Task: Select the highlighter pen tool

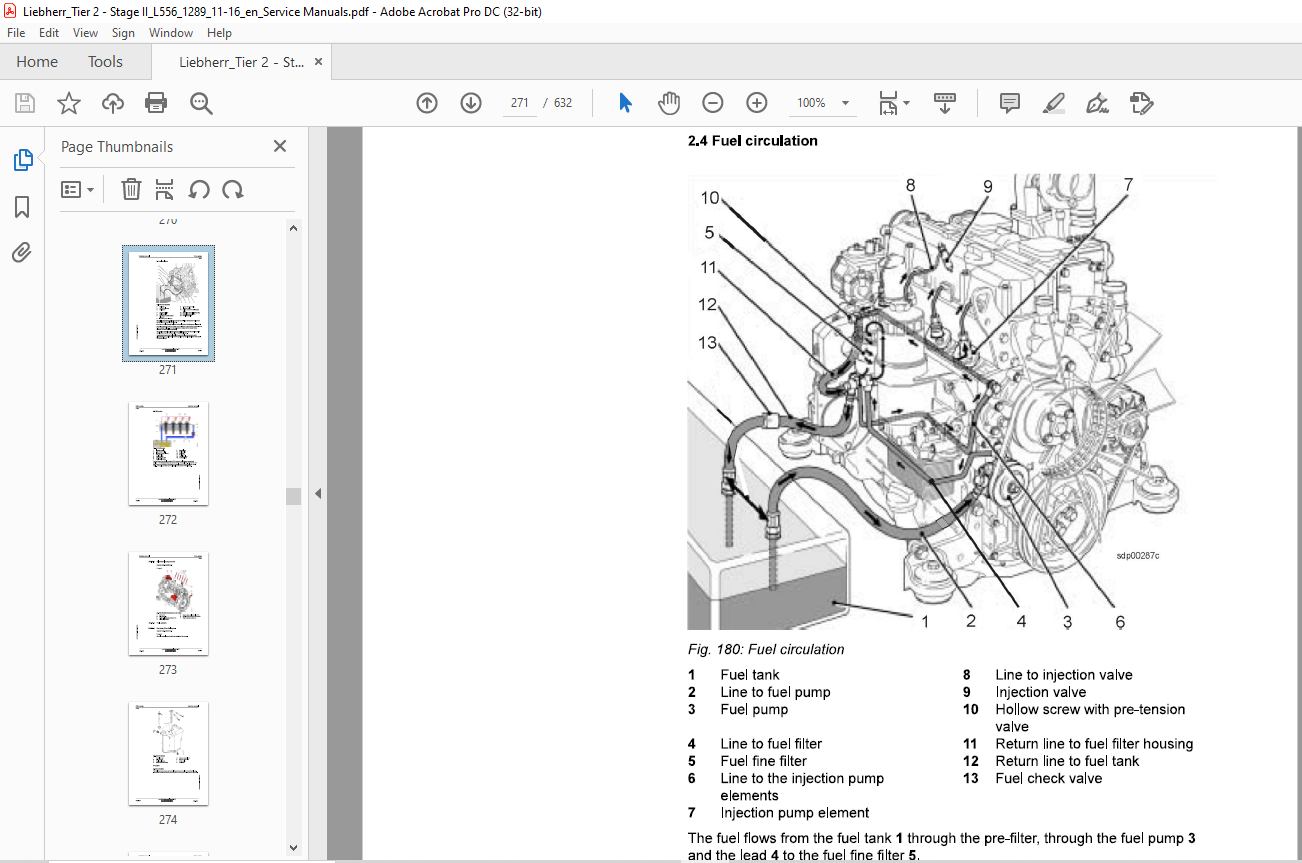Action: (1054, 103)
